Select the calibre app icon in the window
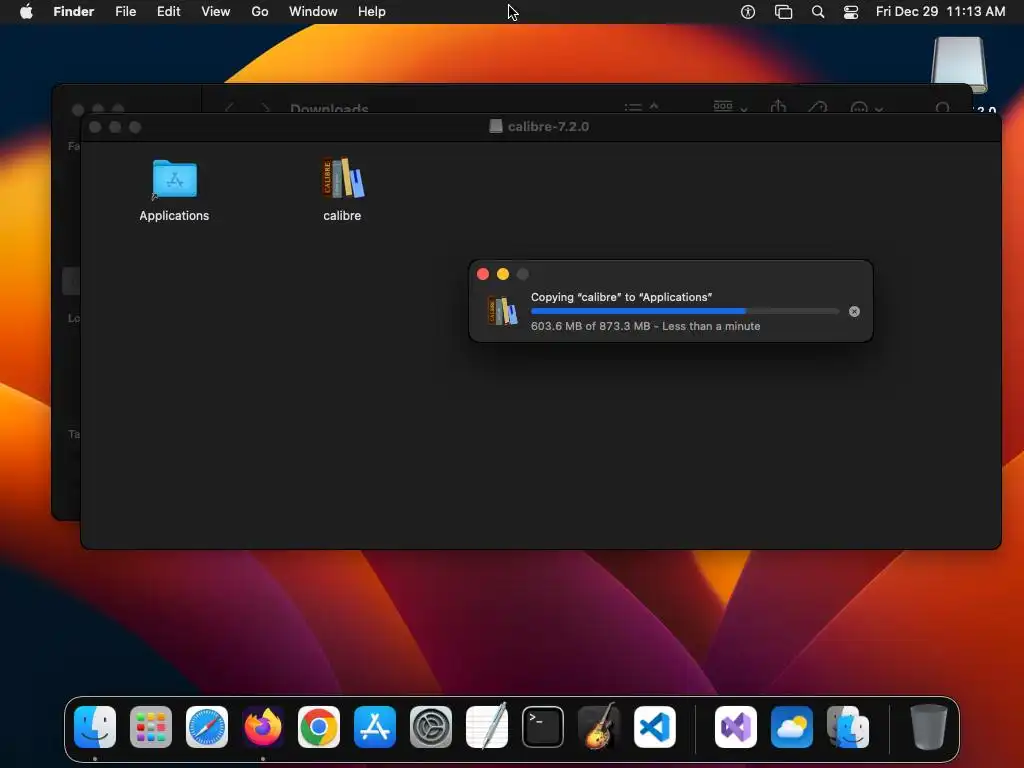This screenshot has height=768, width=1024. 342,178
